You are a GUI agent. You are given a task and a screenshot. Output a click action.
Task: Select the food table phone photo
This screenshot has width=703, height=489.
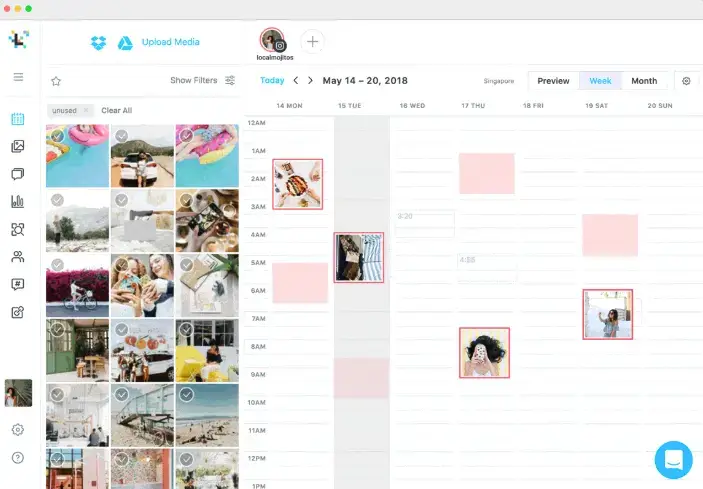[x=207, y=221]
